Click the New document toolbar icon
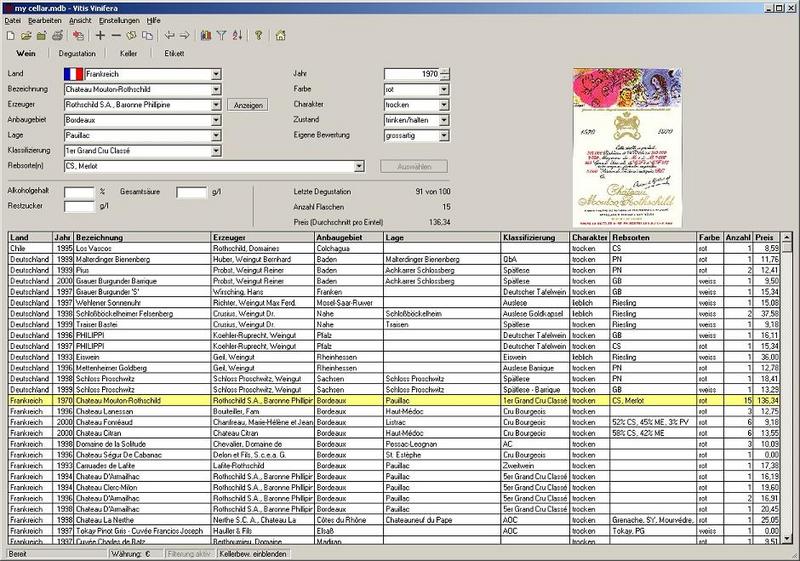 [x=11, y=36]
